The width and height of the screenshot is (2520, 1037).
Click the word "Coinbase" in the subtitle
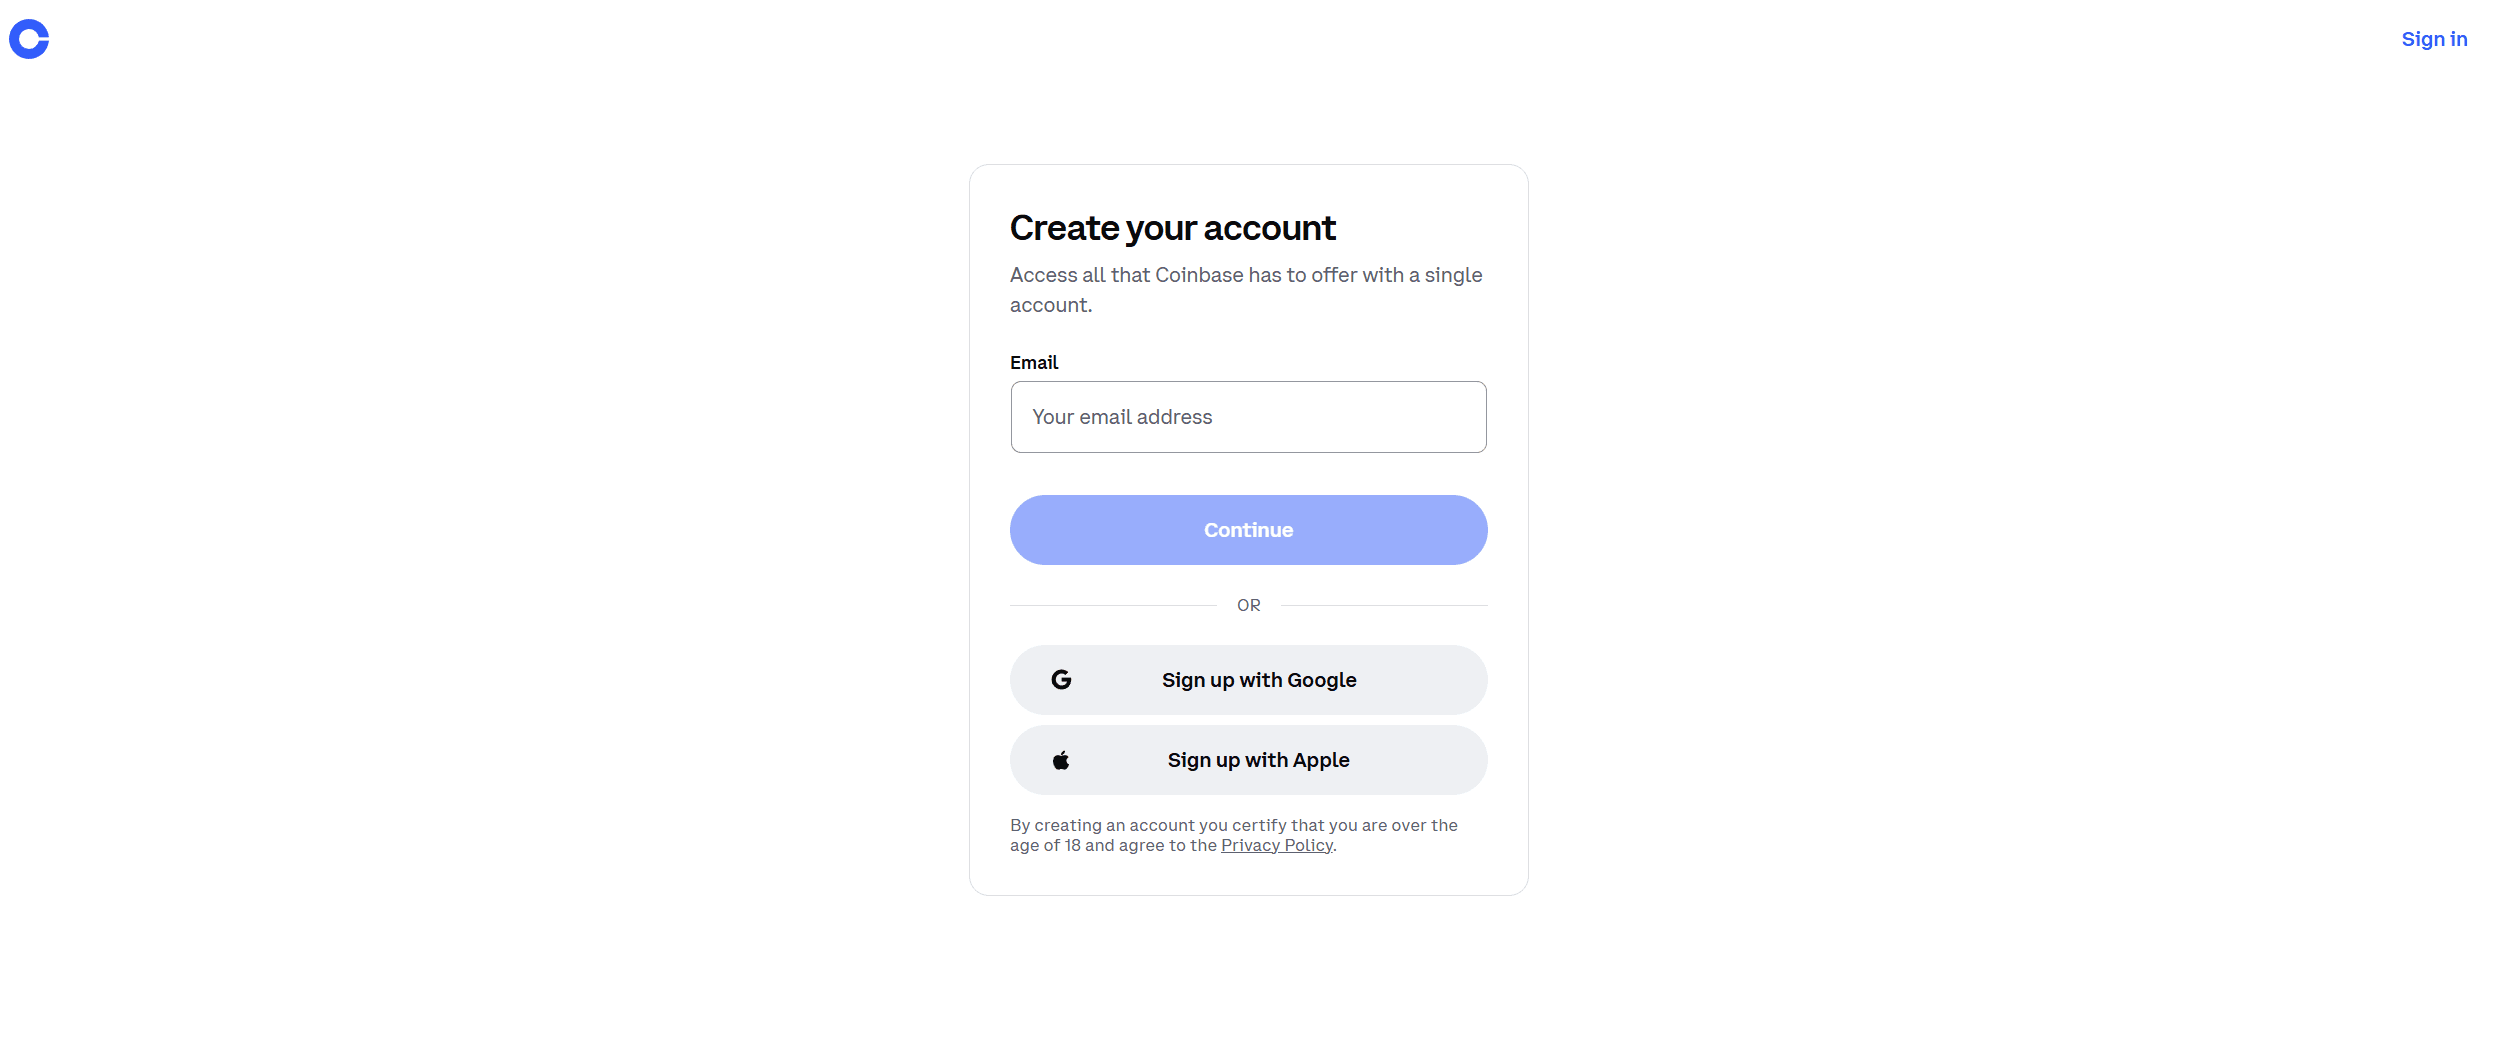click(1198, 275)
